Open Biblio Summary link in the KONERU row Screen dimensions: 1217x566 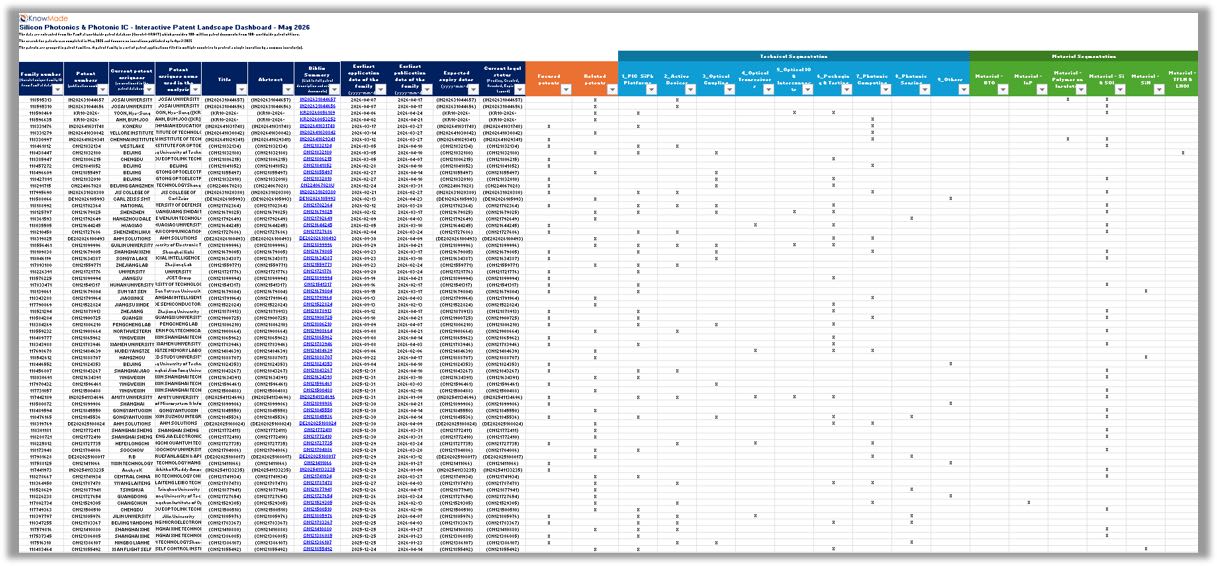[x=317, y=126]
